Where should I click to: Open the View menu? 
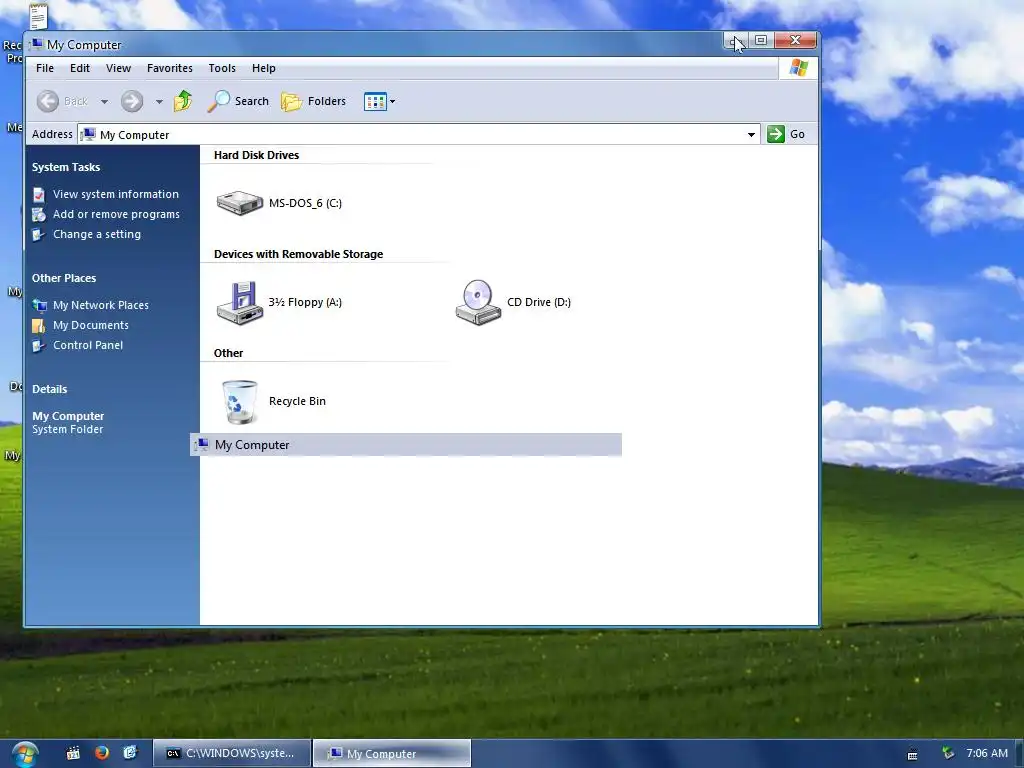coord(118,68)
